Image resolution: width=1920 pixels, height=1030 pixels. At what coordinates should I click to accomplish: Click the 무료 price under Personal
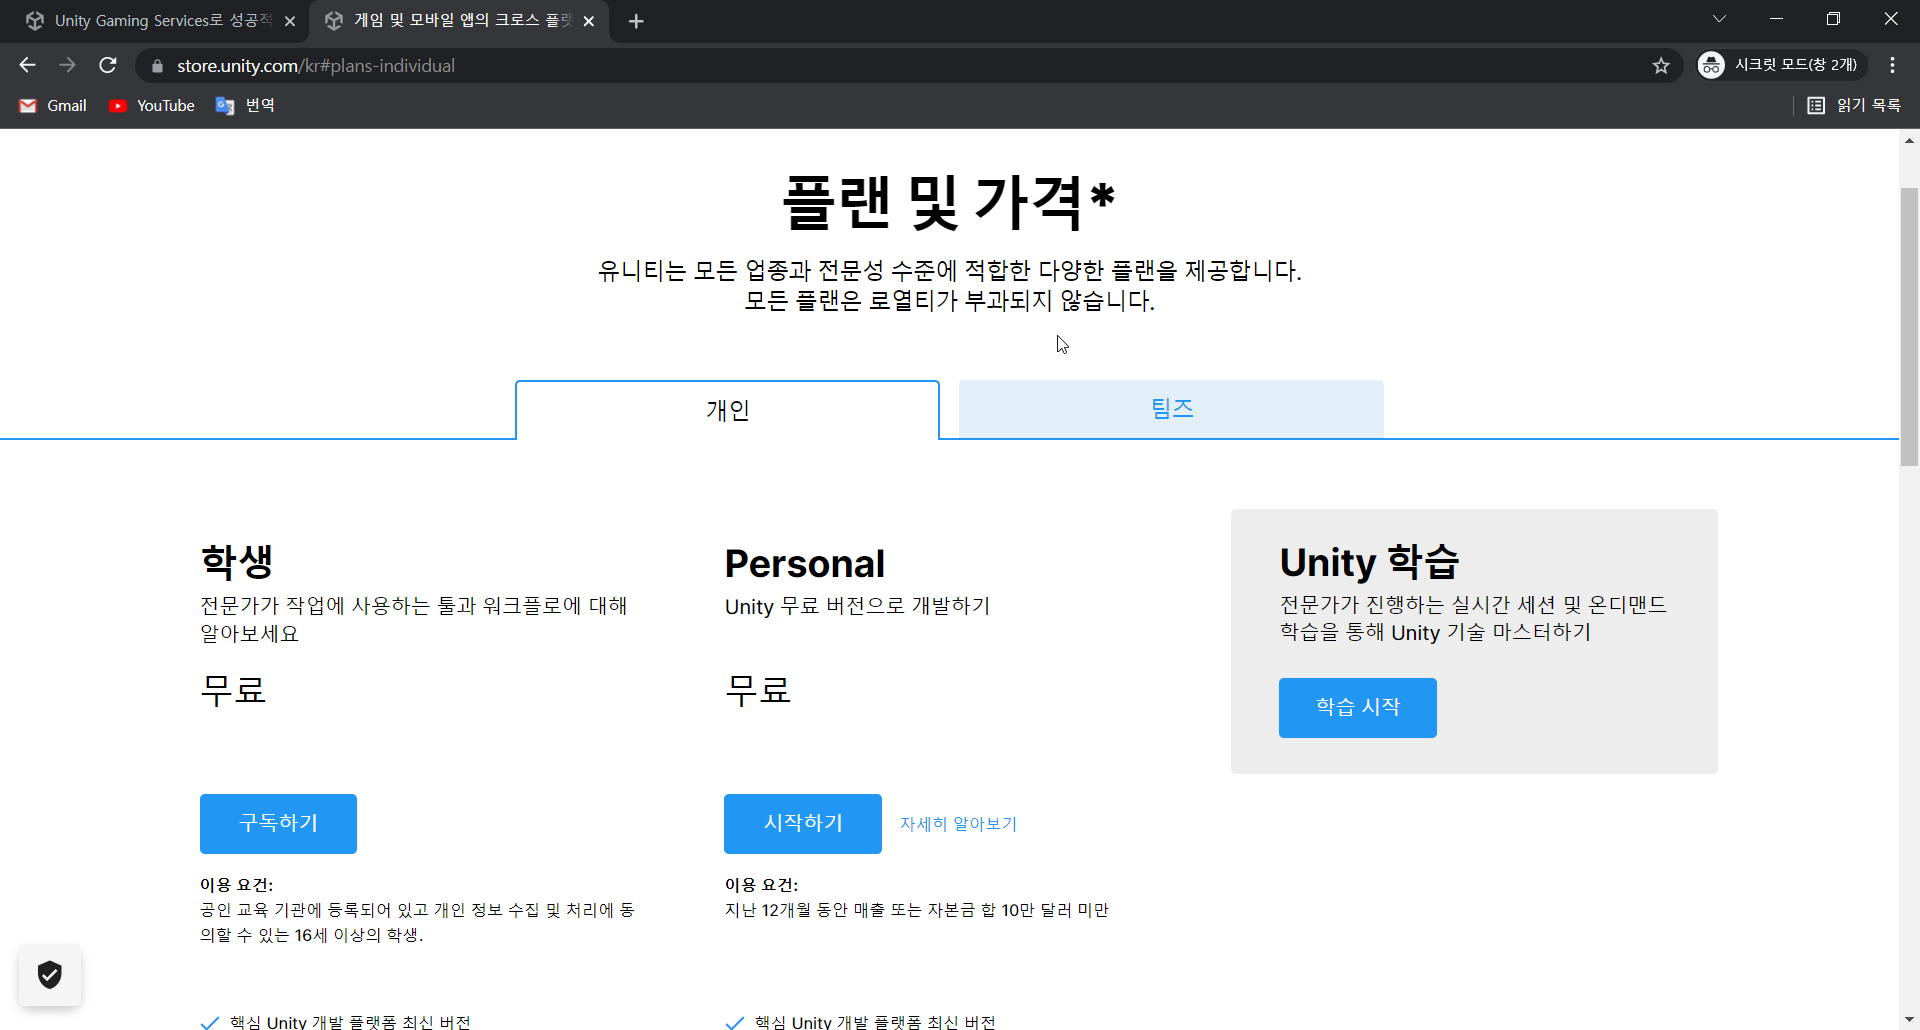click(758, 689)
